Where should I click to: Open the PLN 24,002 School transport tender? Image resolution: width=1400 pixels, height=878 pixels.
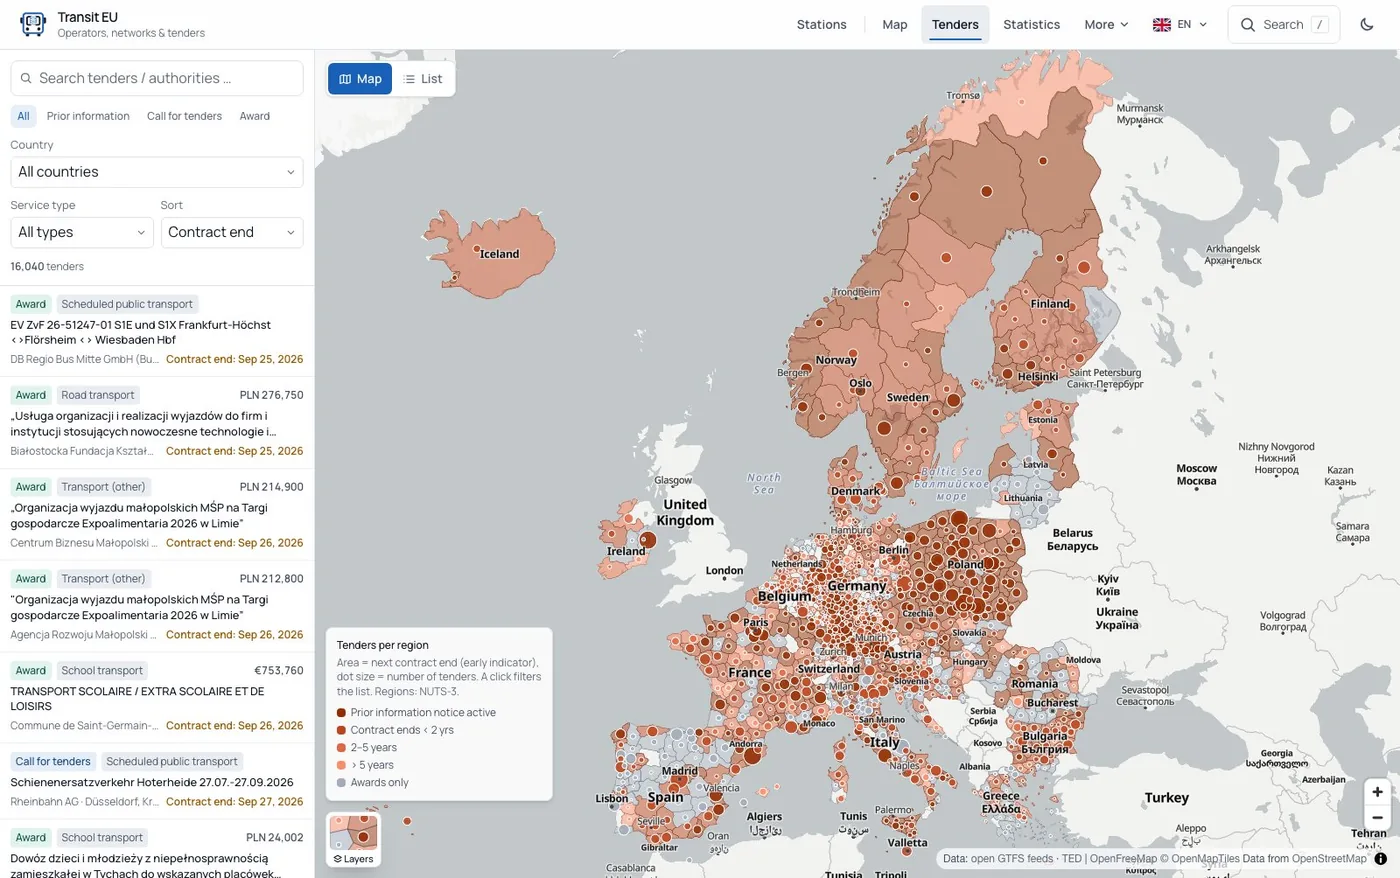tap(157, 850)
